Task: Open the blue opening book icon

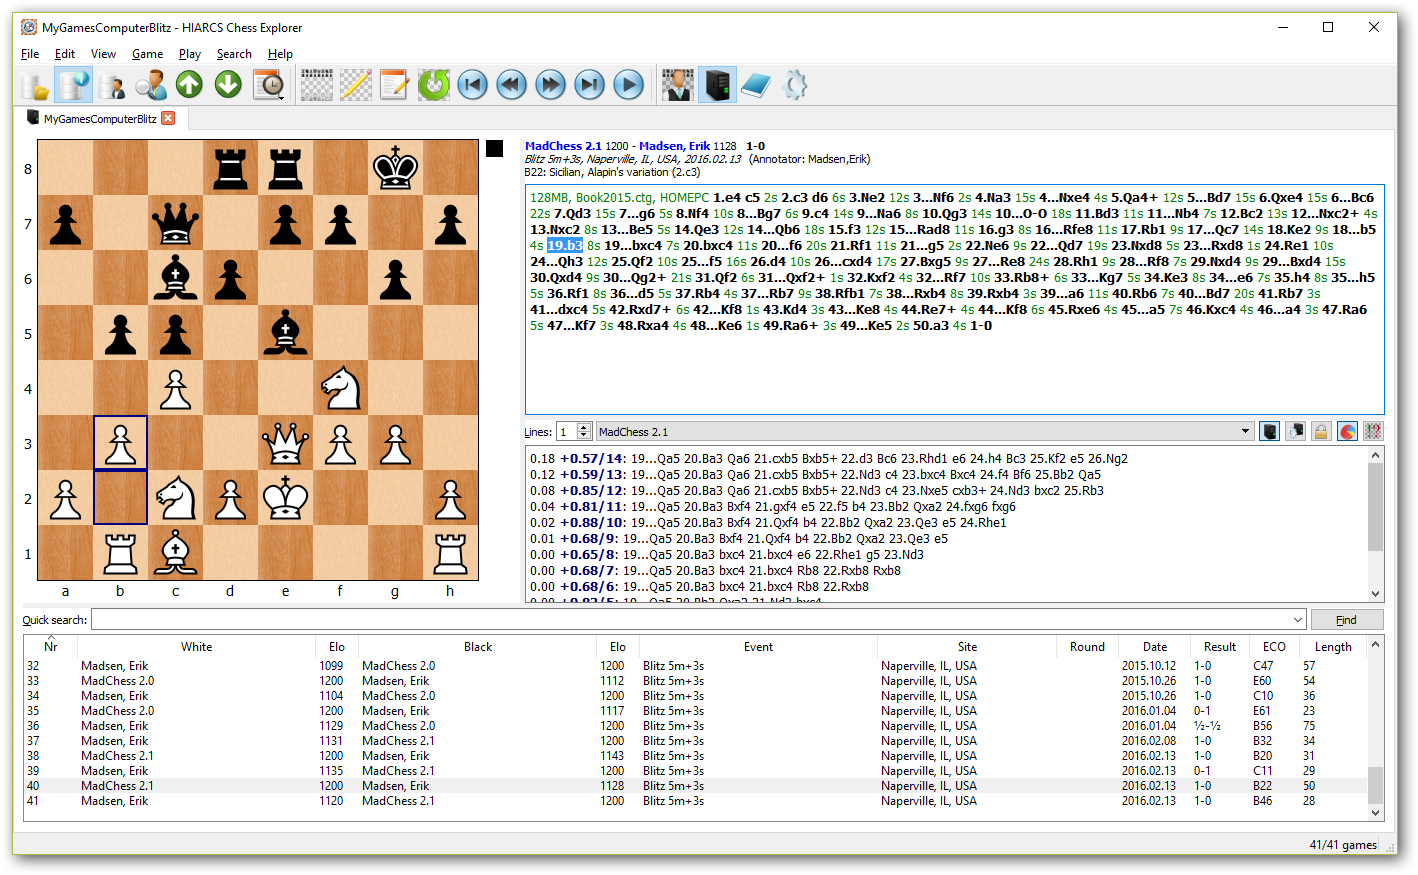Action: point(756,85)
